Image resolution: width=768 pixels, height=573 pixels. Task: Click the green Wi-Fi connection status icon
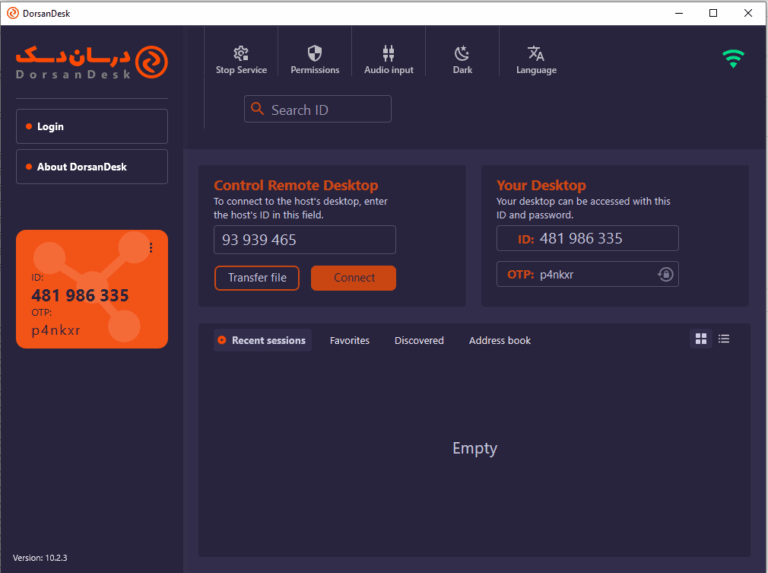733,59
